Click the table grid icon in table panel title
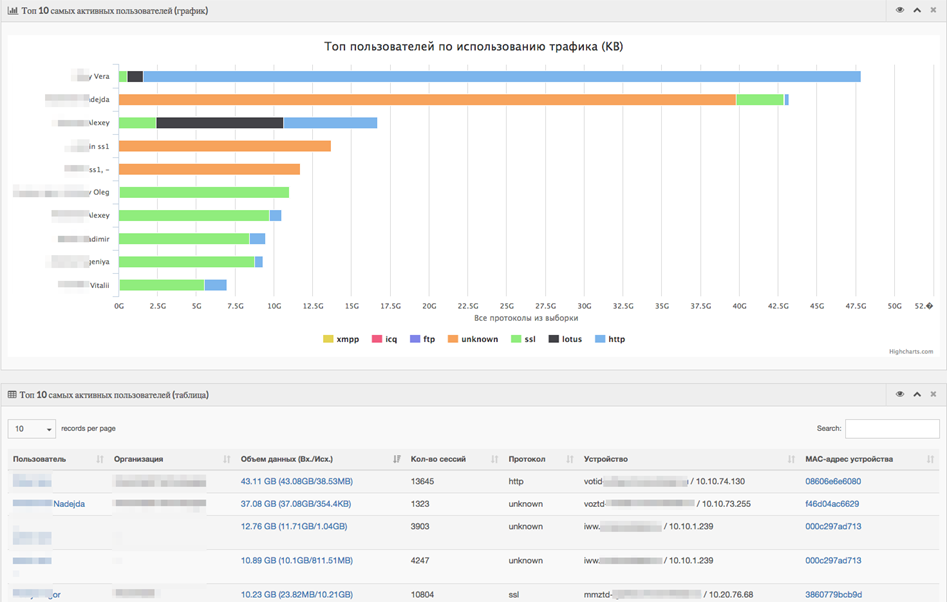Screen dimensions: 950x606 tap(12, 395)
